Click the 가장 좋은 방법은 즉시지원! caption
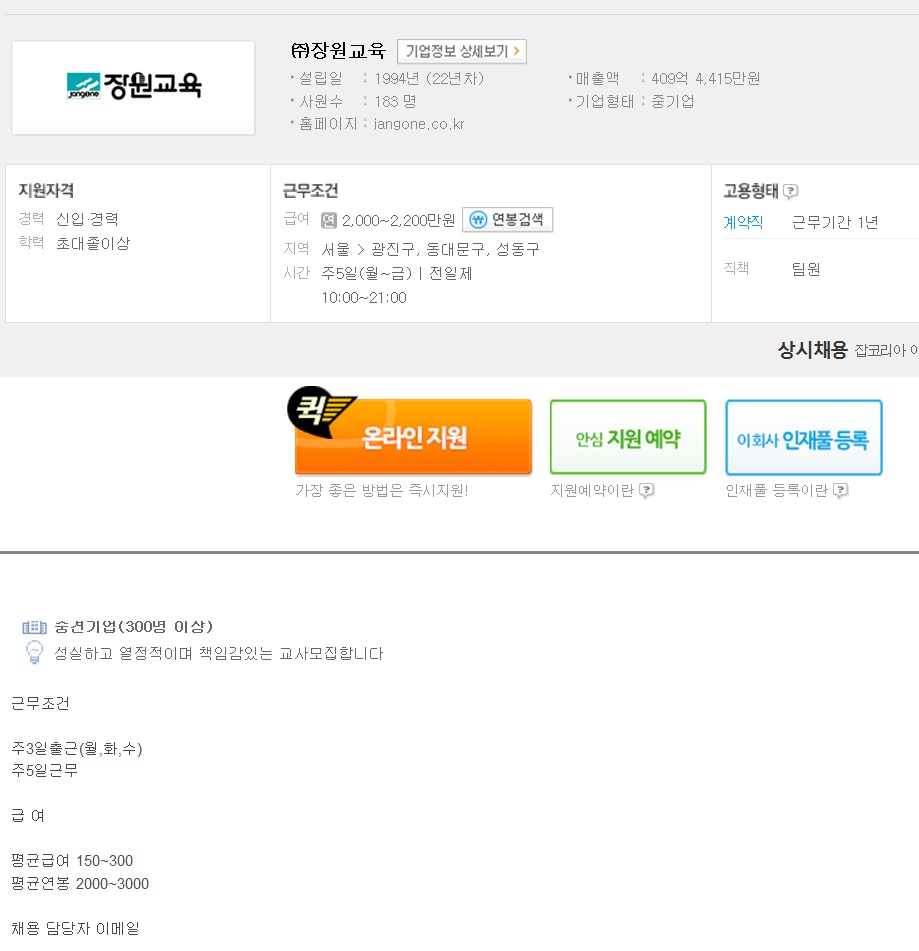Screen dimensions: 919x951 382,490
